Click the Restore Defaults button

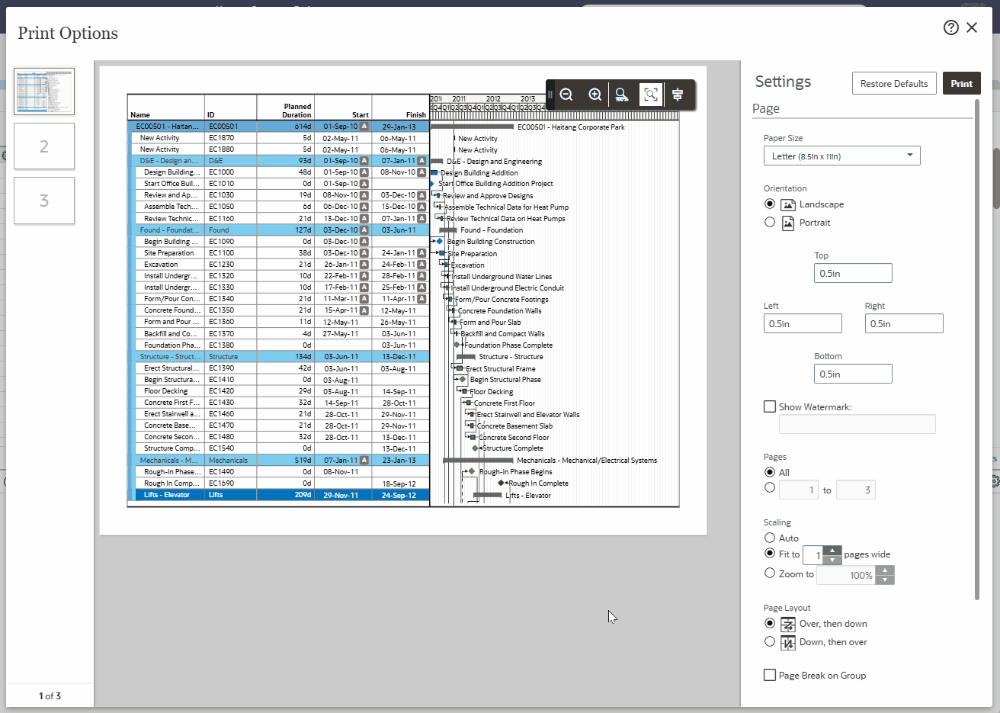[893, 84]
